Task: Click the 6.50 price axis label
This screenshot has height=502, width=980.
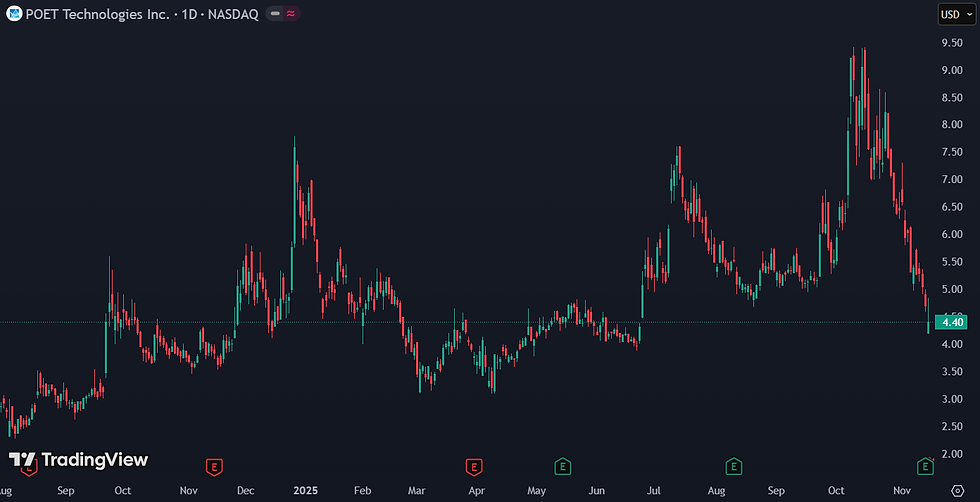Action: pos(952,207)
